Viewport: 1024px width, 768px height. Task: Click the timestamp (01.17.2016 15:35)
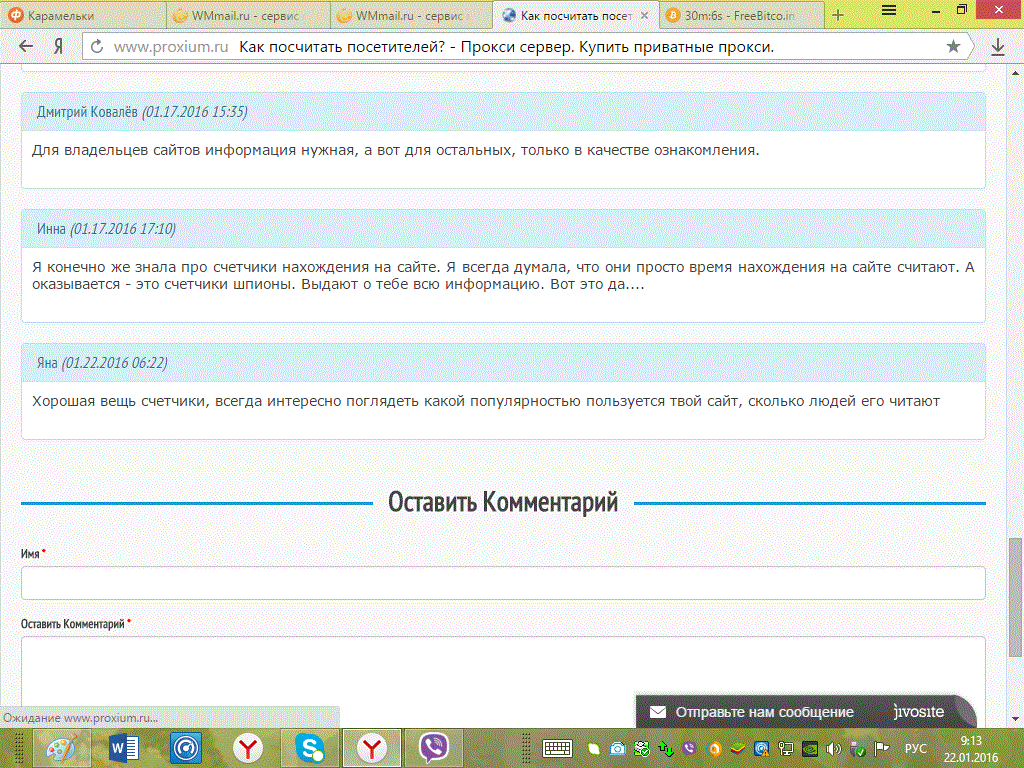[195, 112]
